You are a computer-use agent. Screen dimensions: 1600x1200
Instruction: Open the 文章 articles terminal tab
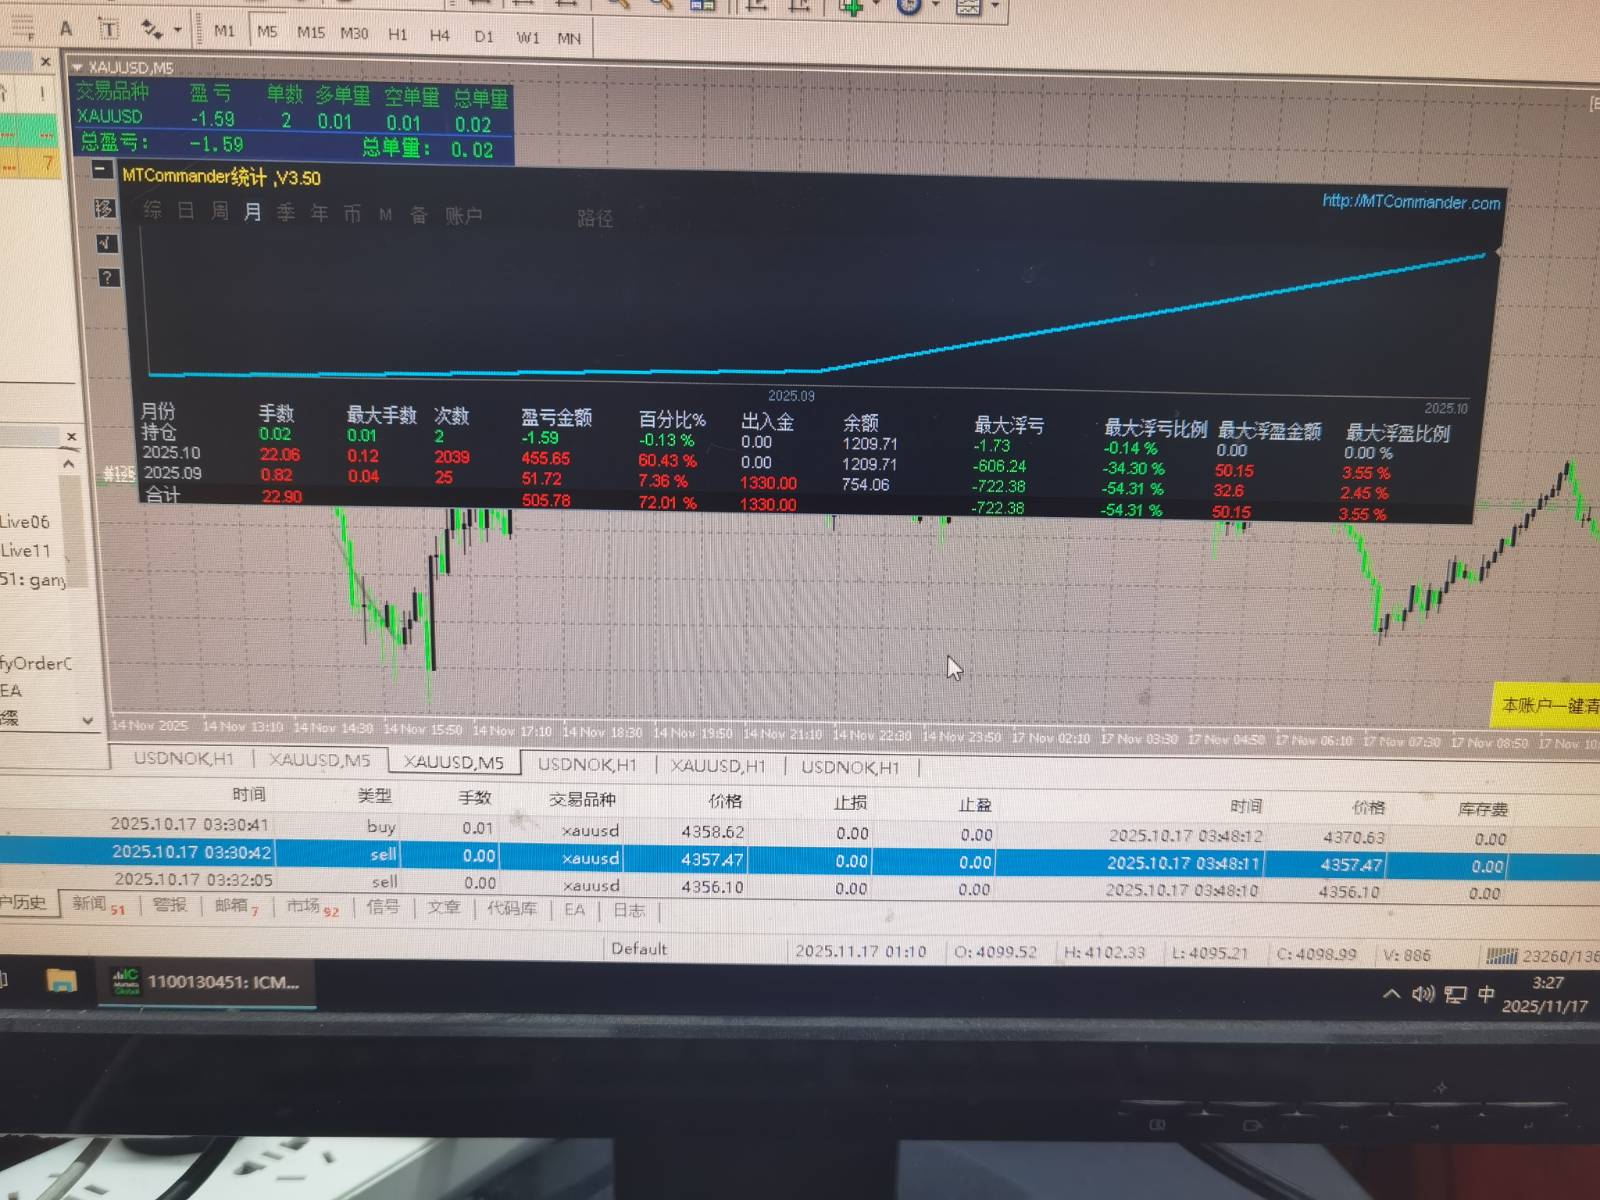[x=443, y=908]
